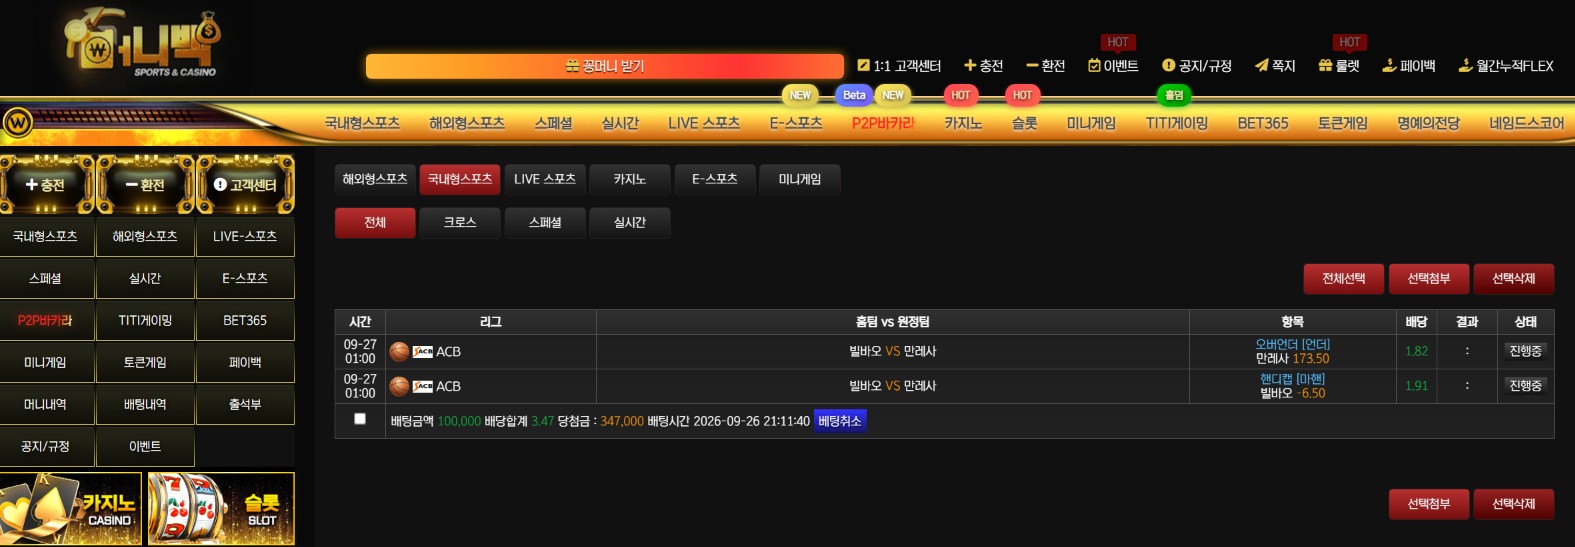The width and height of the screenshot is (1575, 547).
Task: Open 네임드스코어 in the gold navigation bar
Action: pos(1526,123)
